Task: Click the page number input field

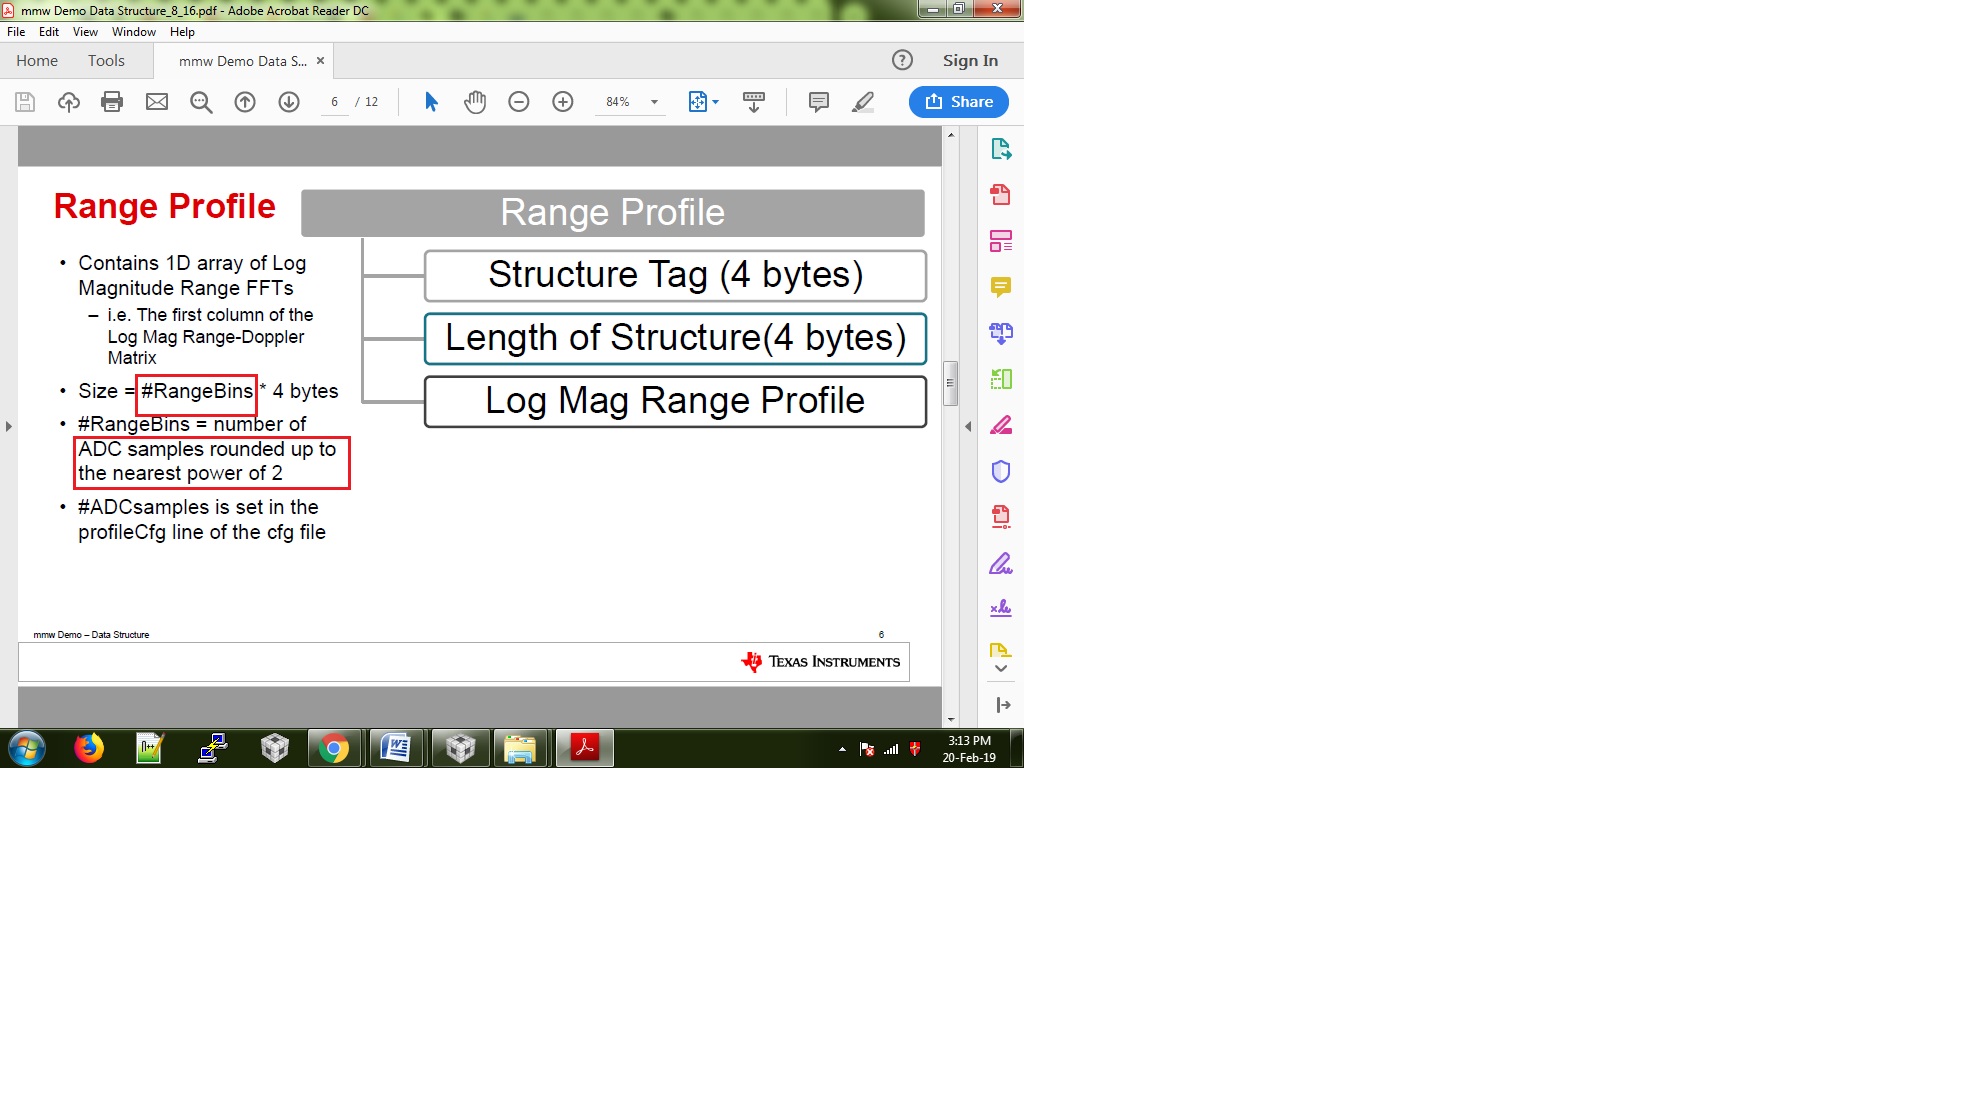Action: 335,102
